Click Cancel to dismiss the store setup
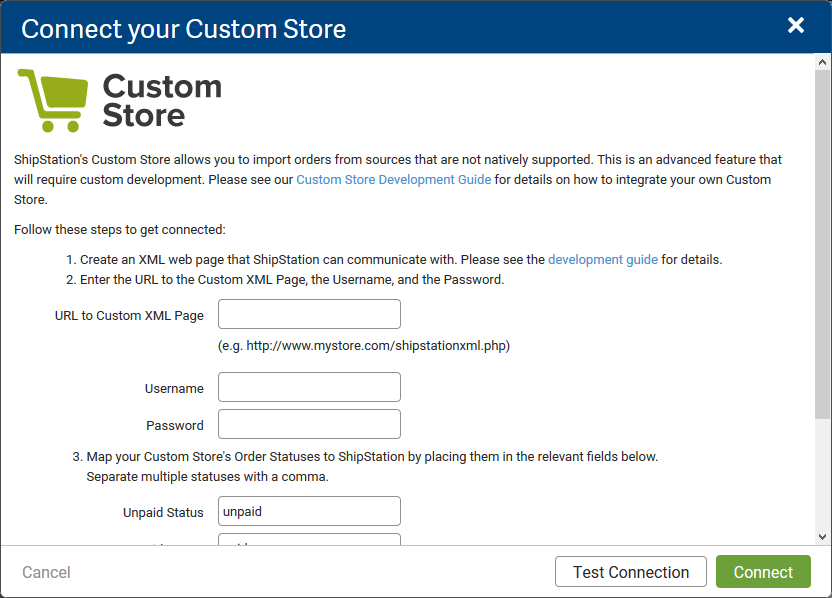This screenshot has height=598, width=832. click(x=46, y=572)
